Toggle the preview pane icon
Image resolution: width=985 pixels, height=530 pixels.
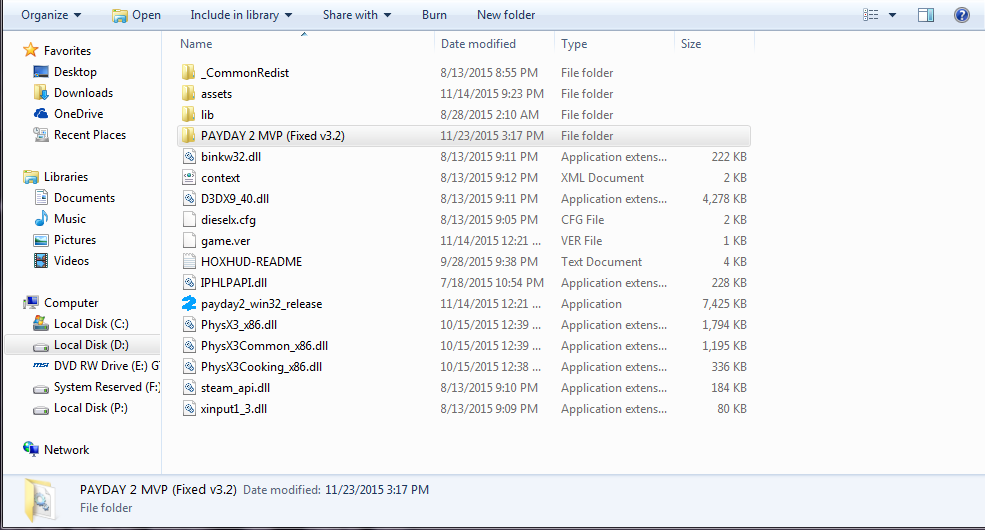pyautogui.click(x=926, y=15)
